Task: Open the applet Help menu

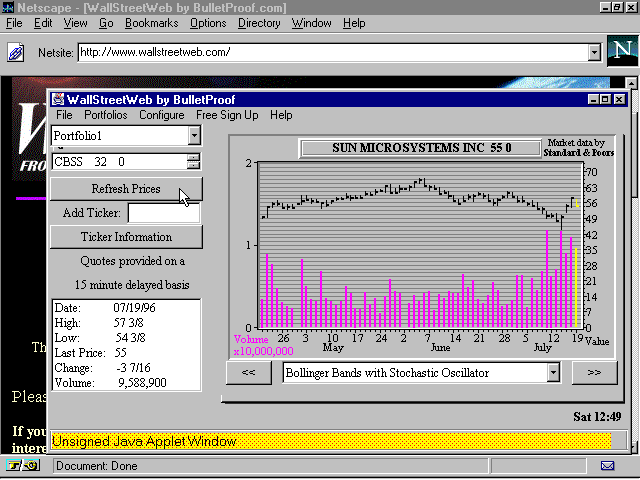Action: [x=281, y=115]
